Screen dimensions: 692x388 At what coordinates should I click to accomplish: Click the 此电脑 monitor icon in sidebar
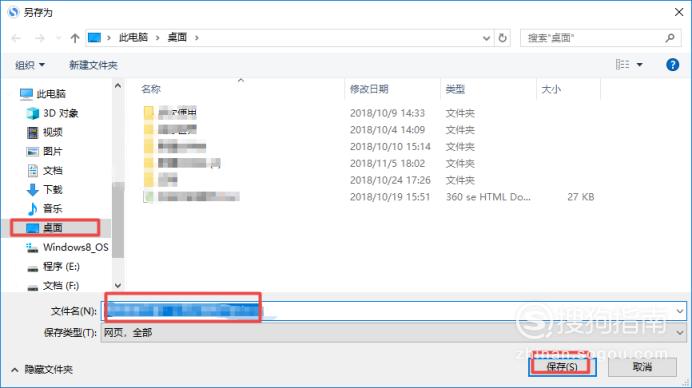(26, 94)
